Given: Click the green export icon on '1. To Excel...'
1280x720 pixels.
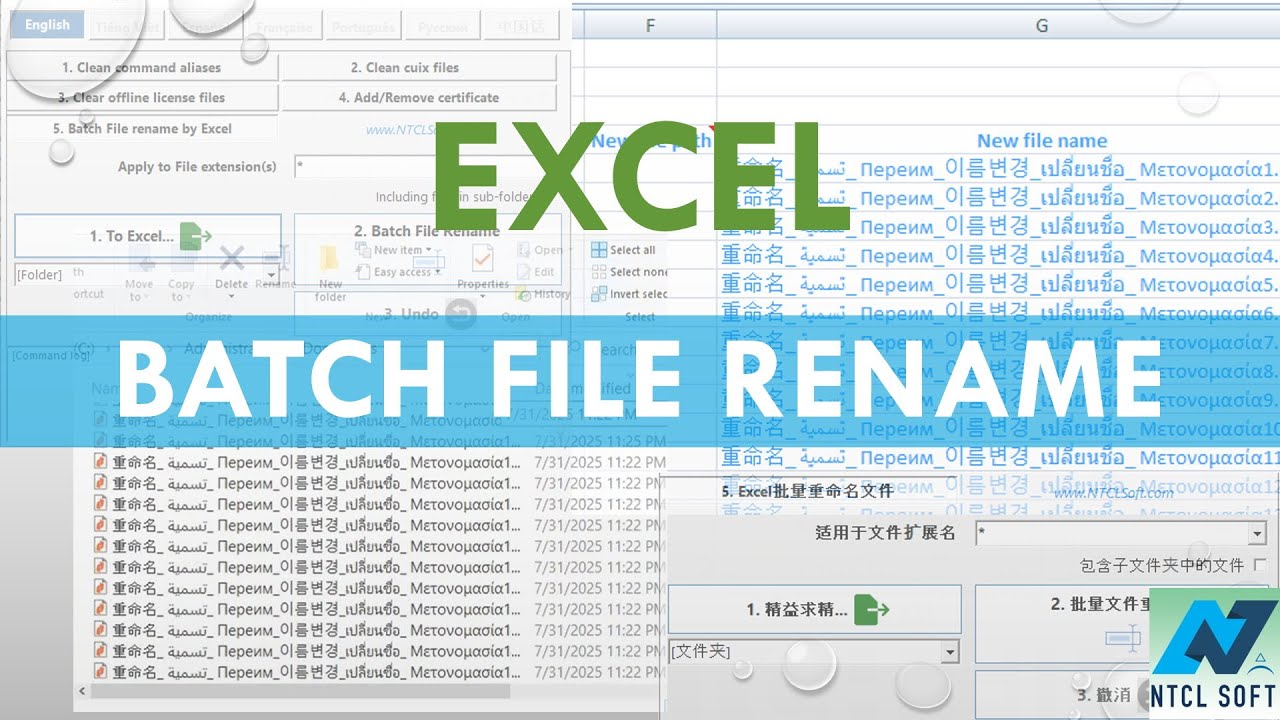Looking at the screenshot, I should coord(196,236).
